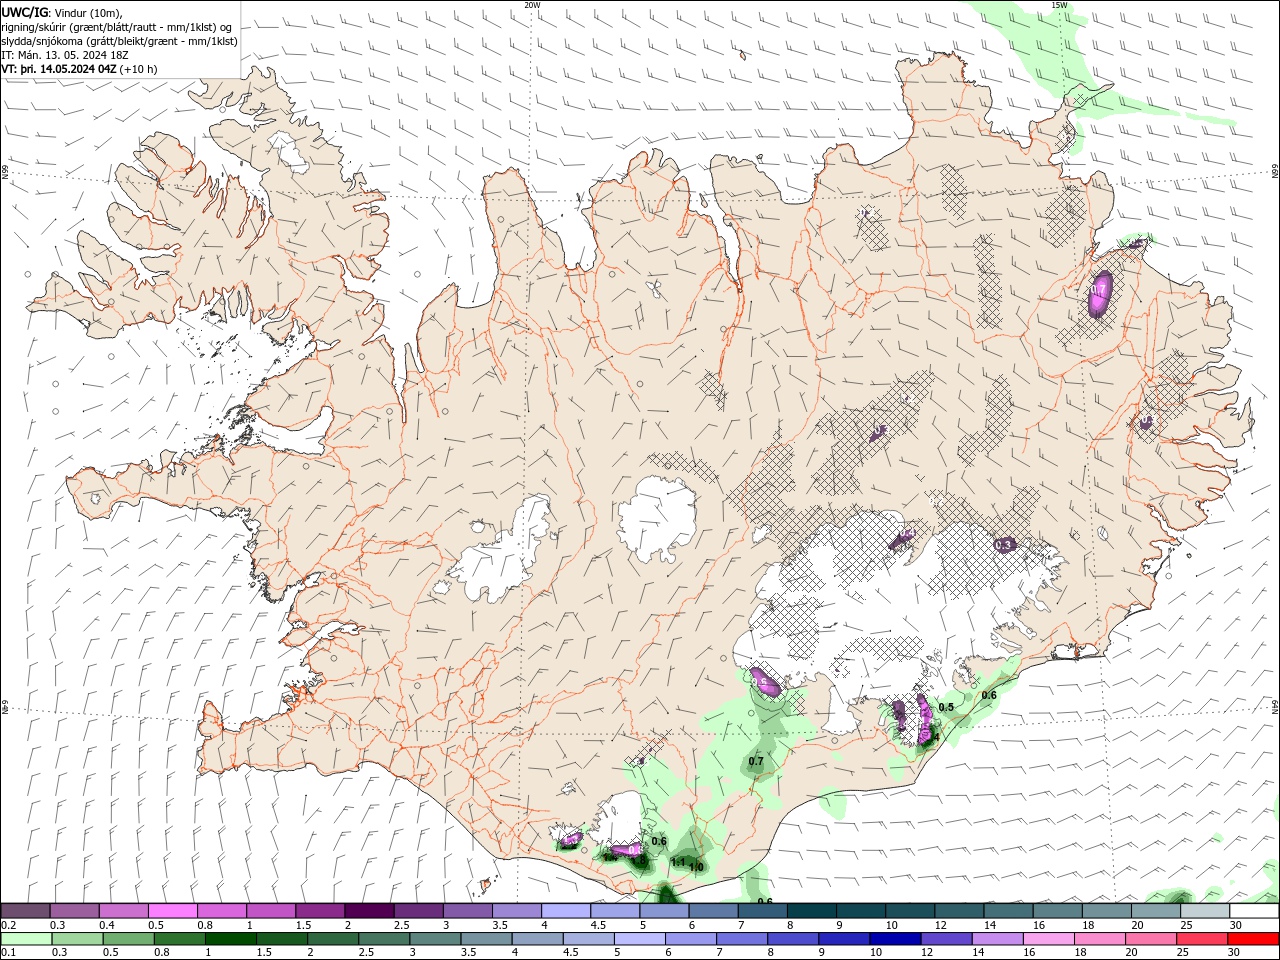
Task: Click the dark navy blue swatch in rain legend
Action: point(894,939)
